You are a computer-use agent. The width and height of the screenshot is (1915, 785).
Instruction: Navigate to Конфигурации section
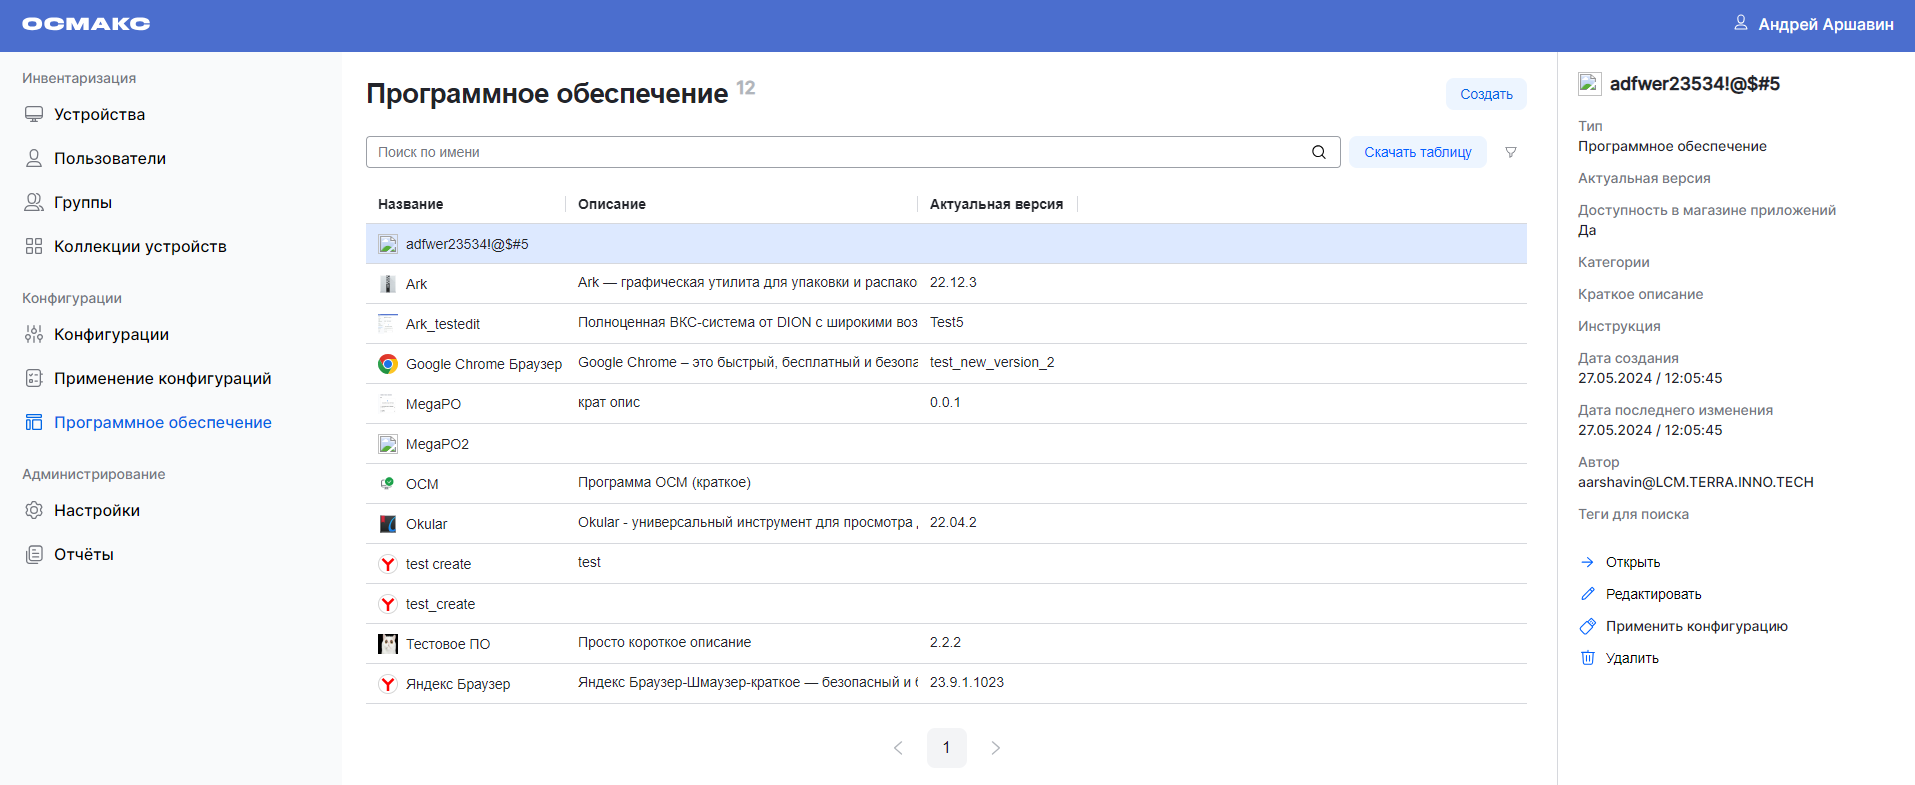click(x=111, y=334)
